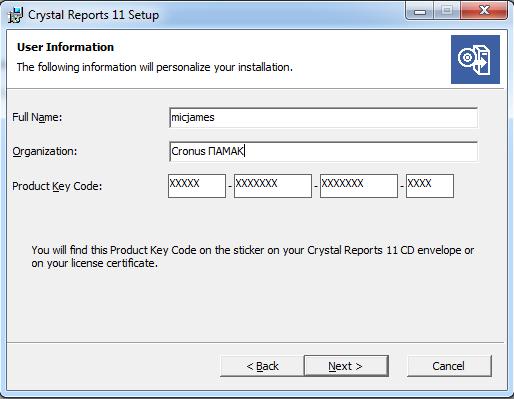
Task: Click the Organization label
Action: 45,151
